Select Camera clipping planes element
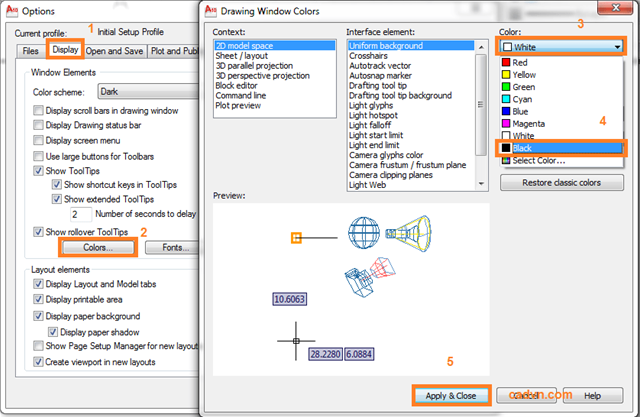This screenshot has width=640, height=417. point(411,175)
